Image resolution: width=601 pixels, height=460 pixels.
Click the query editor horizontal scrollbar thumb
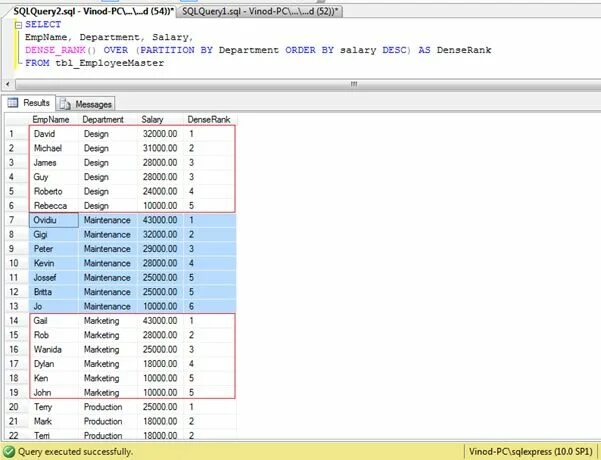[353, 84]
